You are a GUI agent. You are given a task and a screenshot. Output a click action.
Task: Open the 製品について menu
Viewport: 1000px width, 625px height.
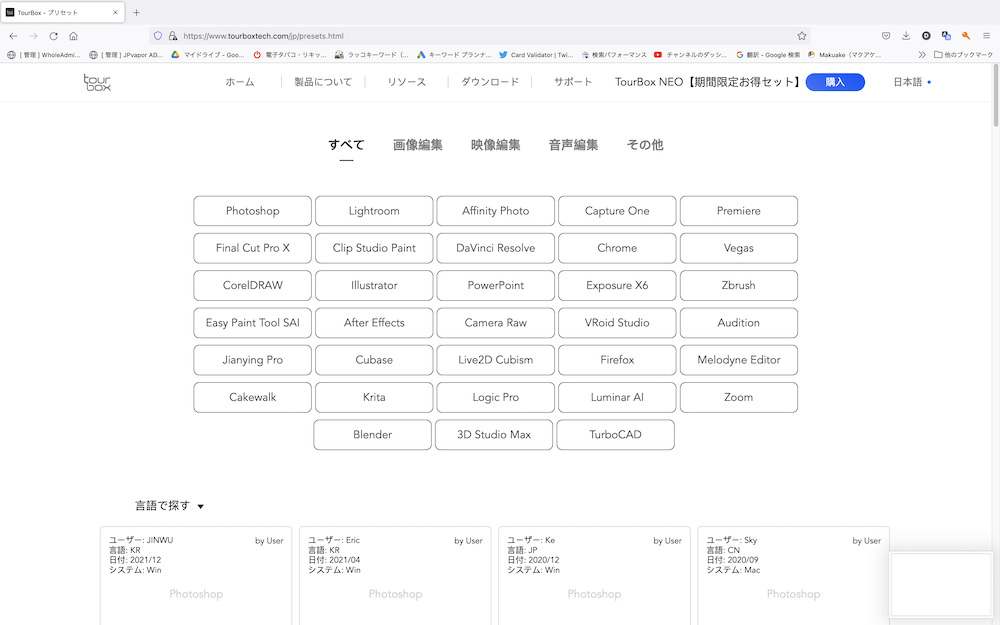tap(323, 82)
